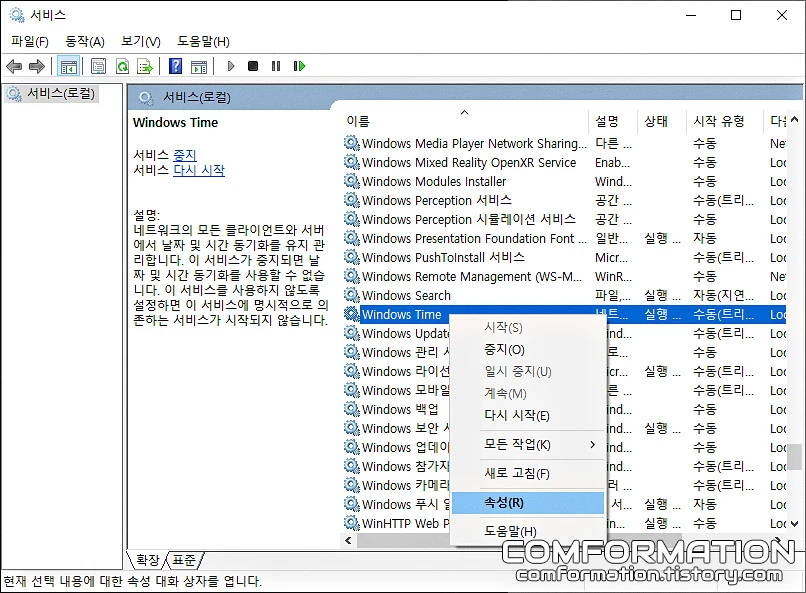
Task: Select 서비스(로컬) in the left tree
Action: click(50, 94)
